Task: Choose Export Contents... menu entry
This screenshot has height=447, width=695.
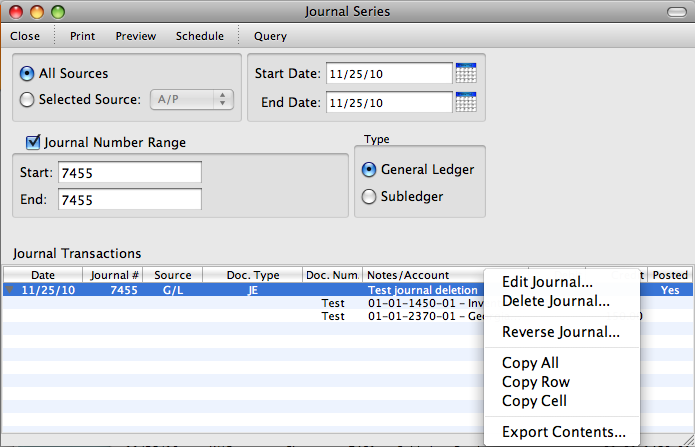Action: (x=563, y=432)
